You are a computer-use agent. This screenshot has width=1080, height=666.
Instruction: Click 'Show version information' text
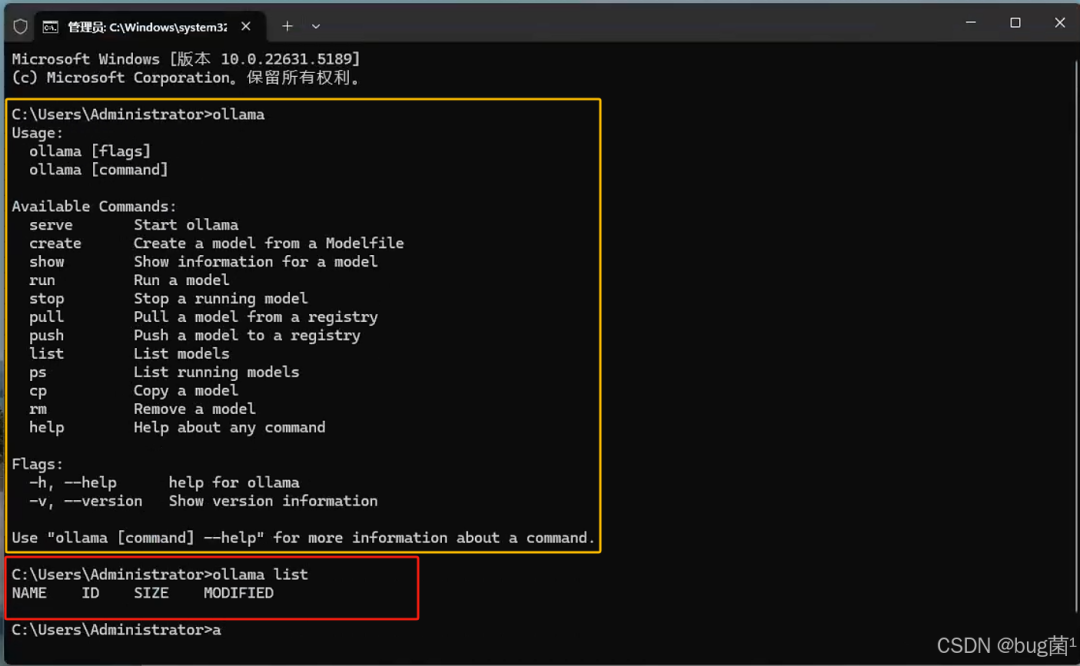pyautogui.click(x=273, y=501)
